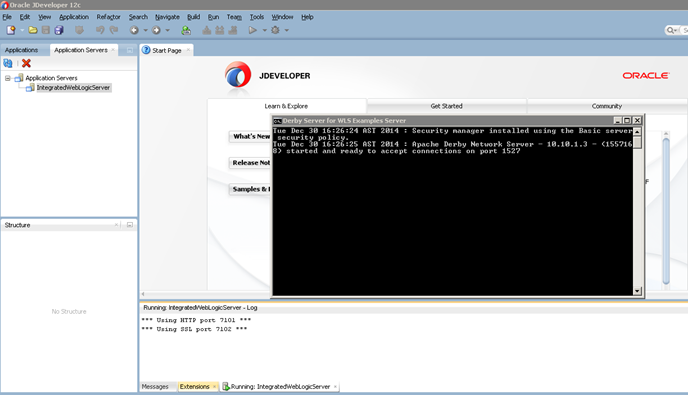Click the Forward navigation circle icon
689x399 pixels.
click(x=156, y=30)
